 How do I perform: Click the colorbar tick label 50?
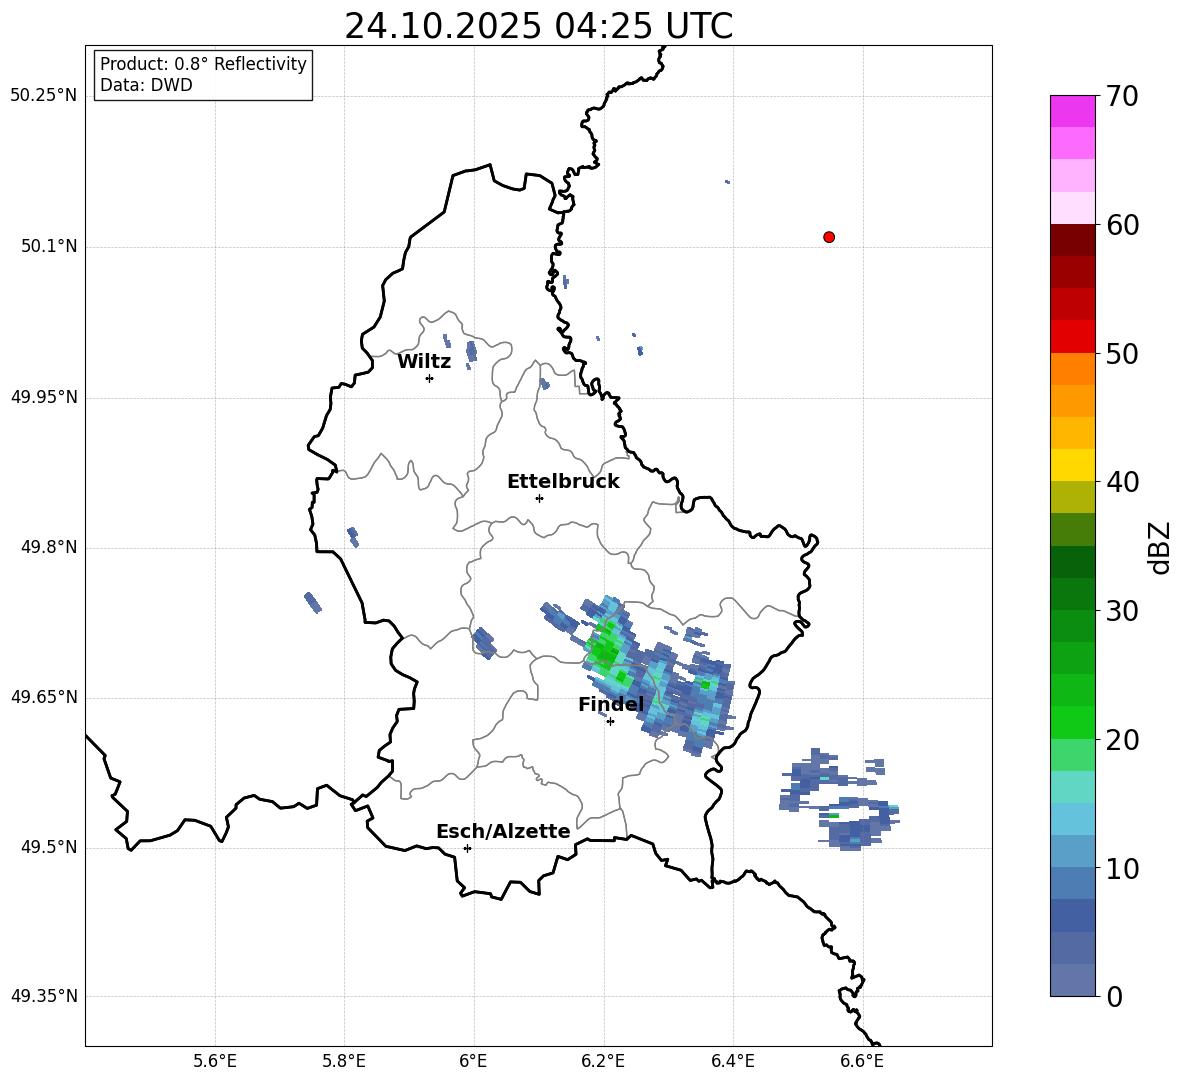[x=1123, y=353]
